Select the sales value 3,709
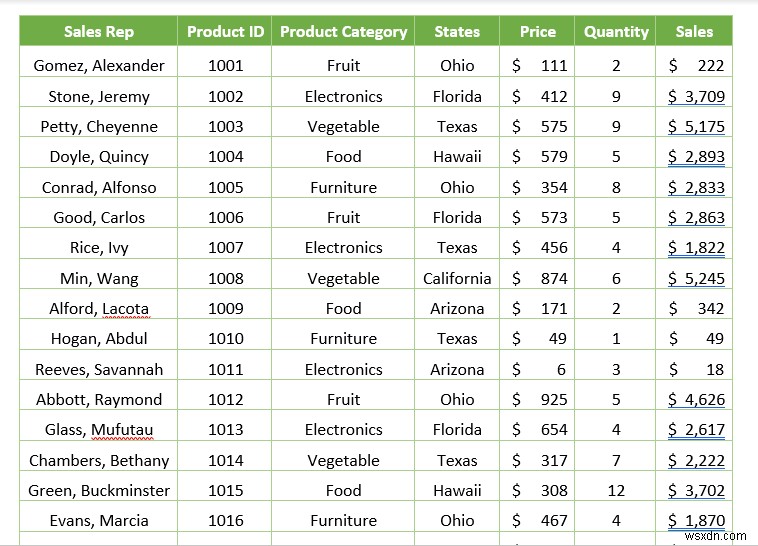 coord(697,97)
